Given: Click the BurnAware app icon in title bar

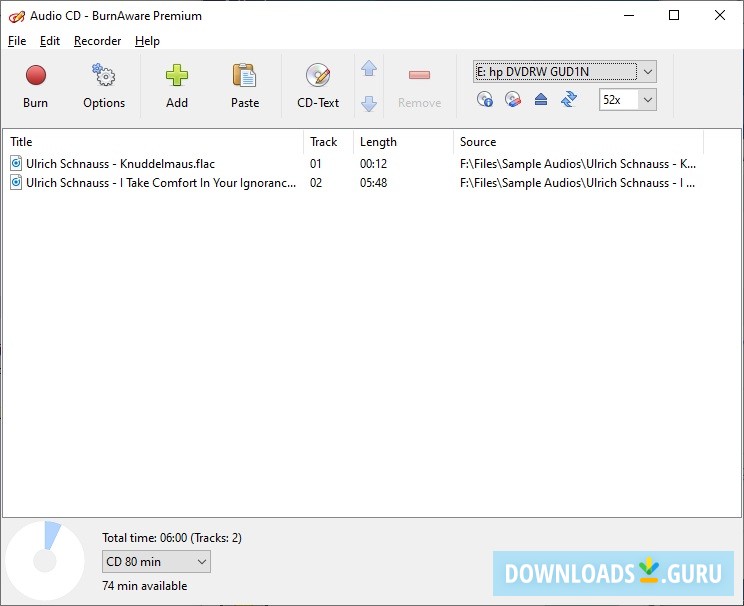Looking at the screenshot, I should (x=17, y=17).
